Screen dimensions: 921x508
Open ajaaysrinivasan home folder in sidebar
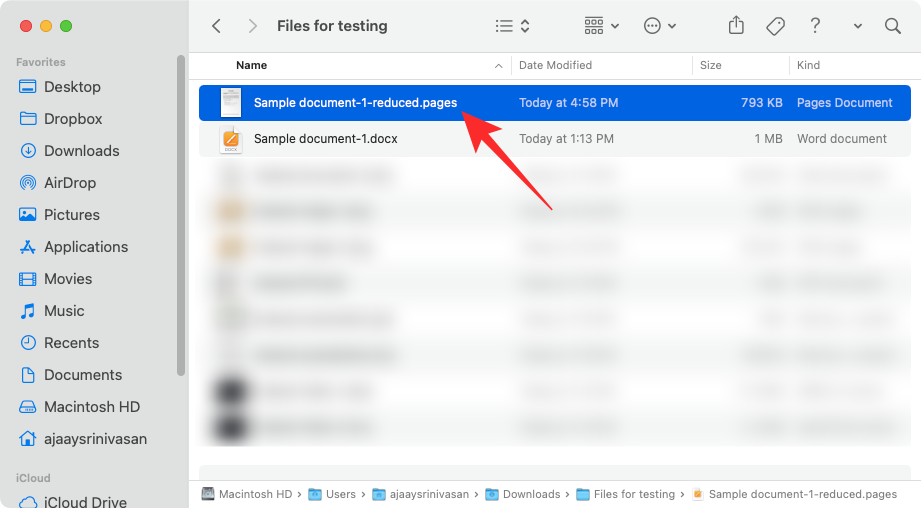point(82,439)
